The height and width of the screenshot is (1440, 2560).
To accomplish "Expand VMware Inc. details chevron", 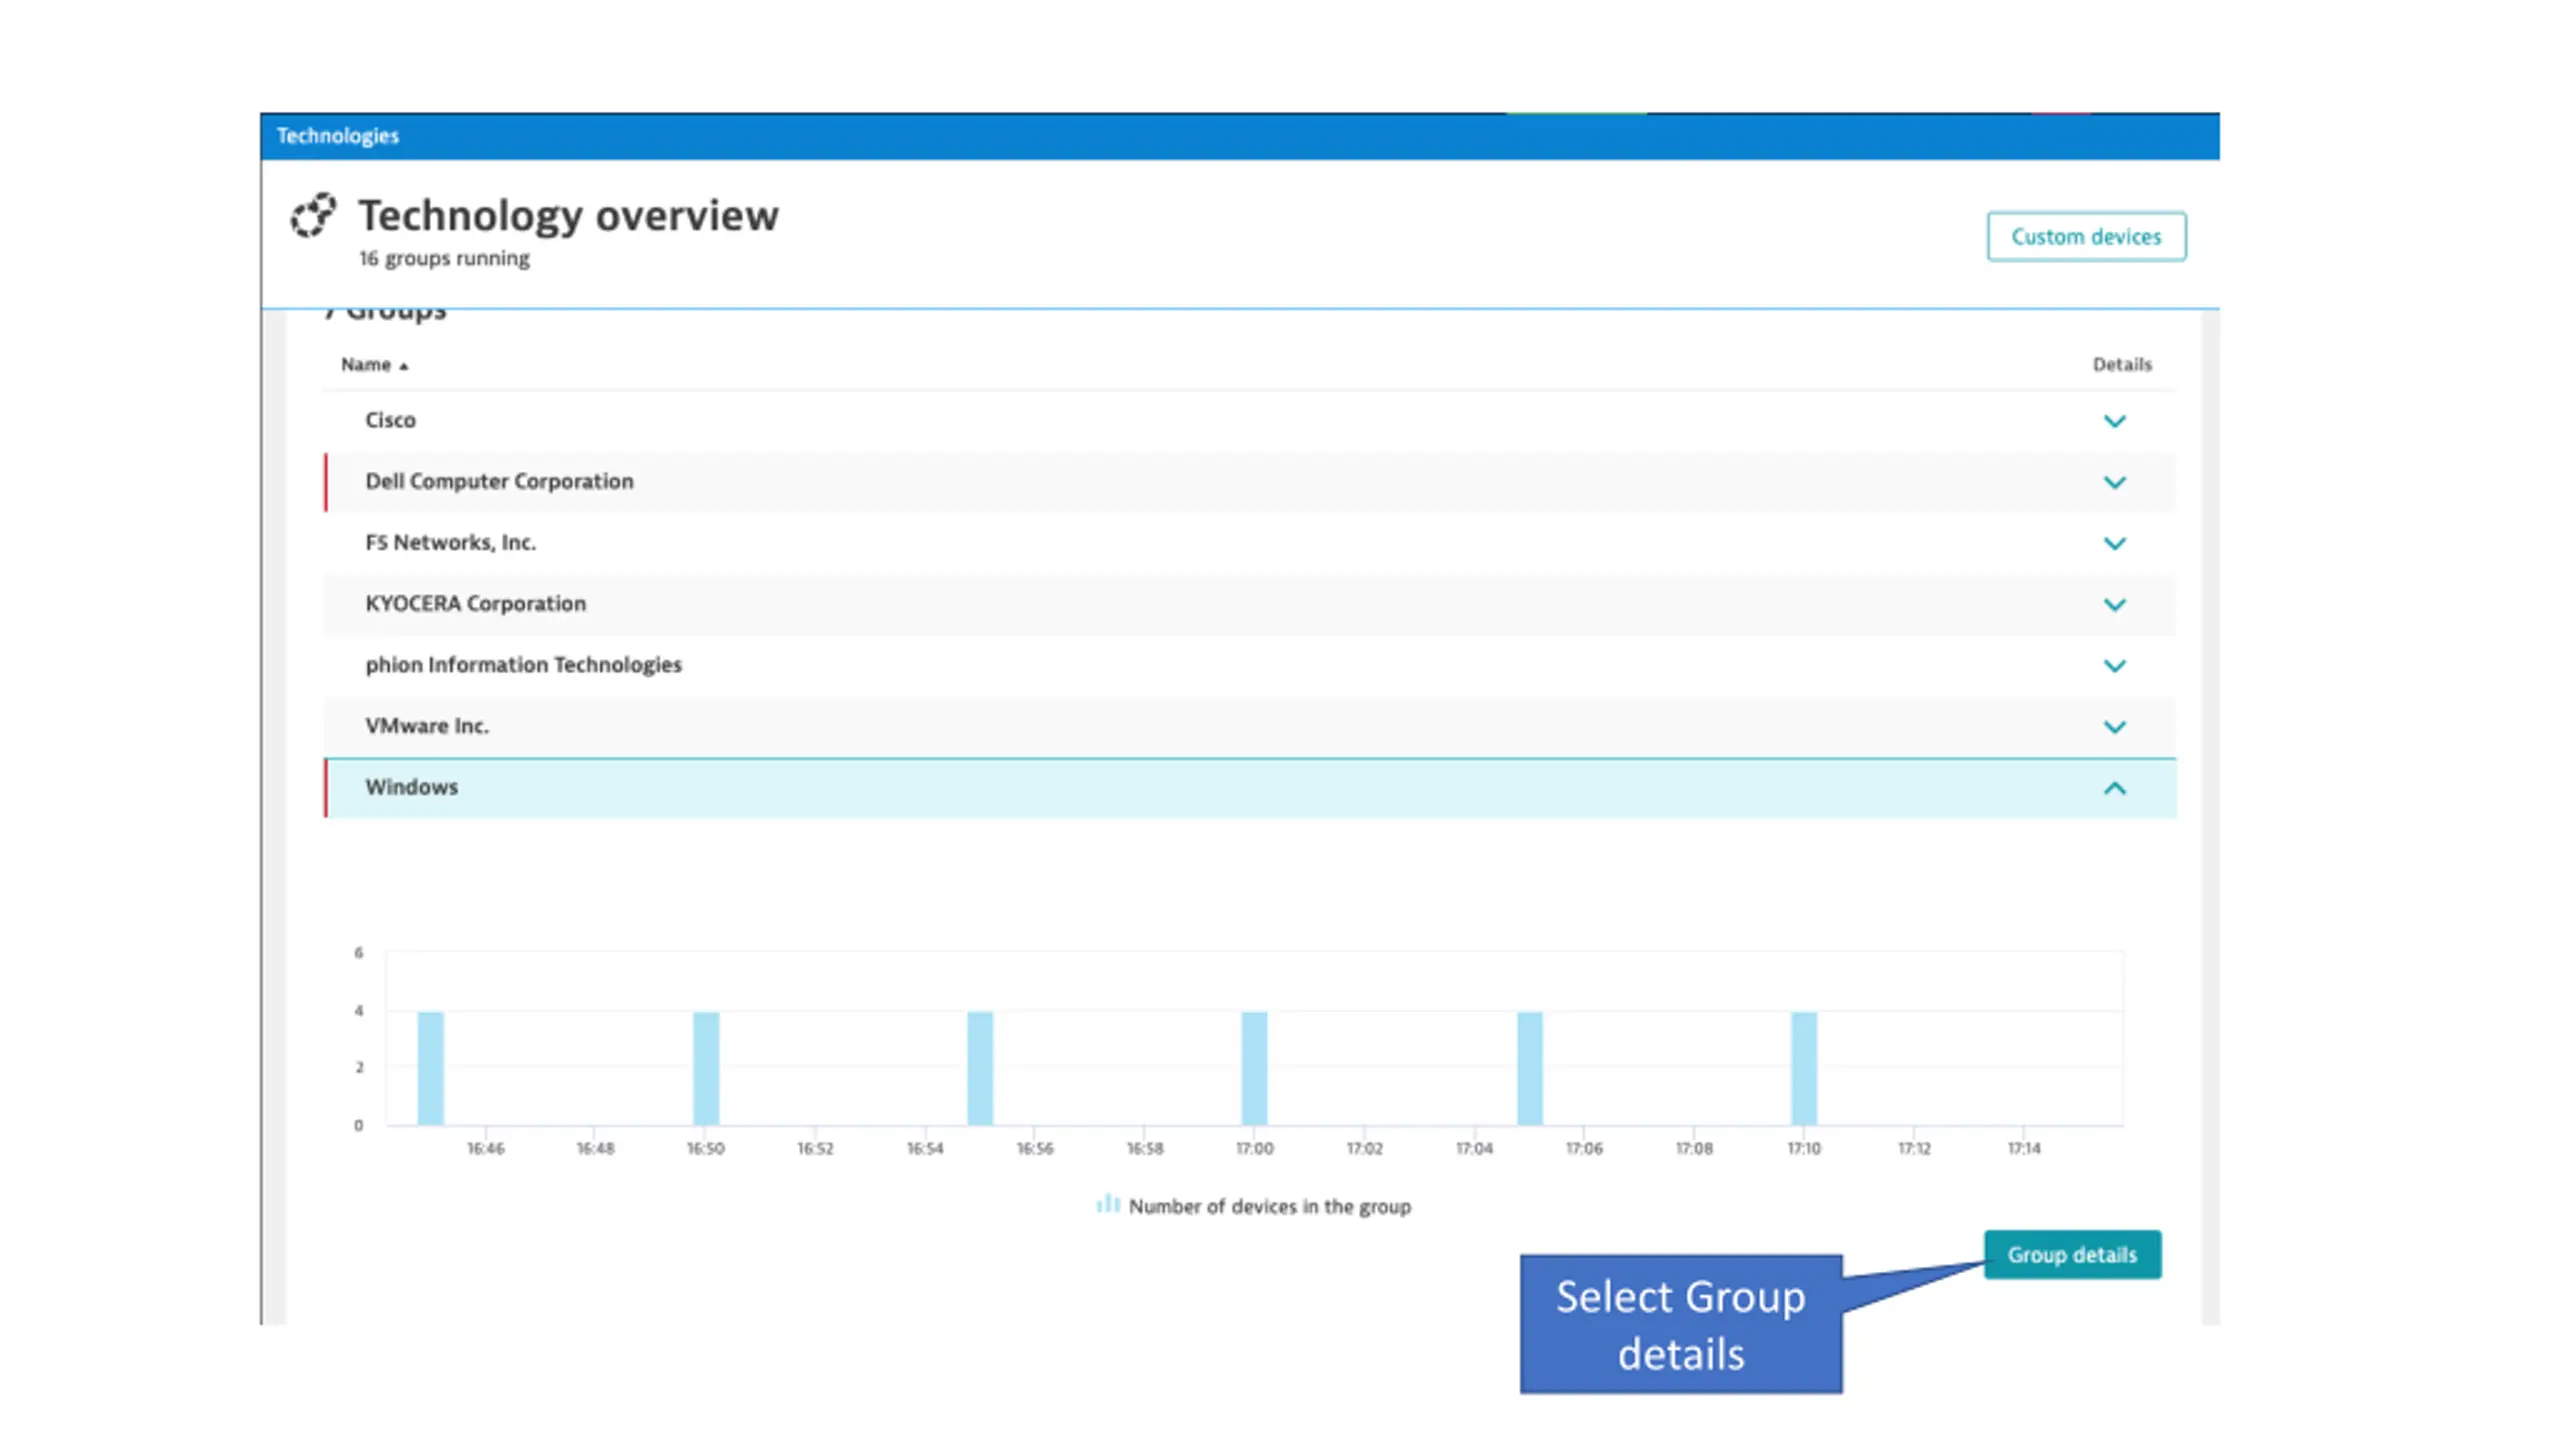I will point(2113,727).
